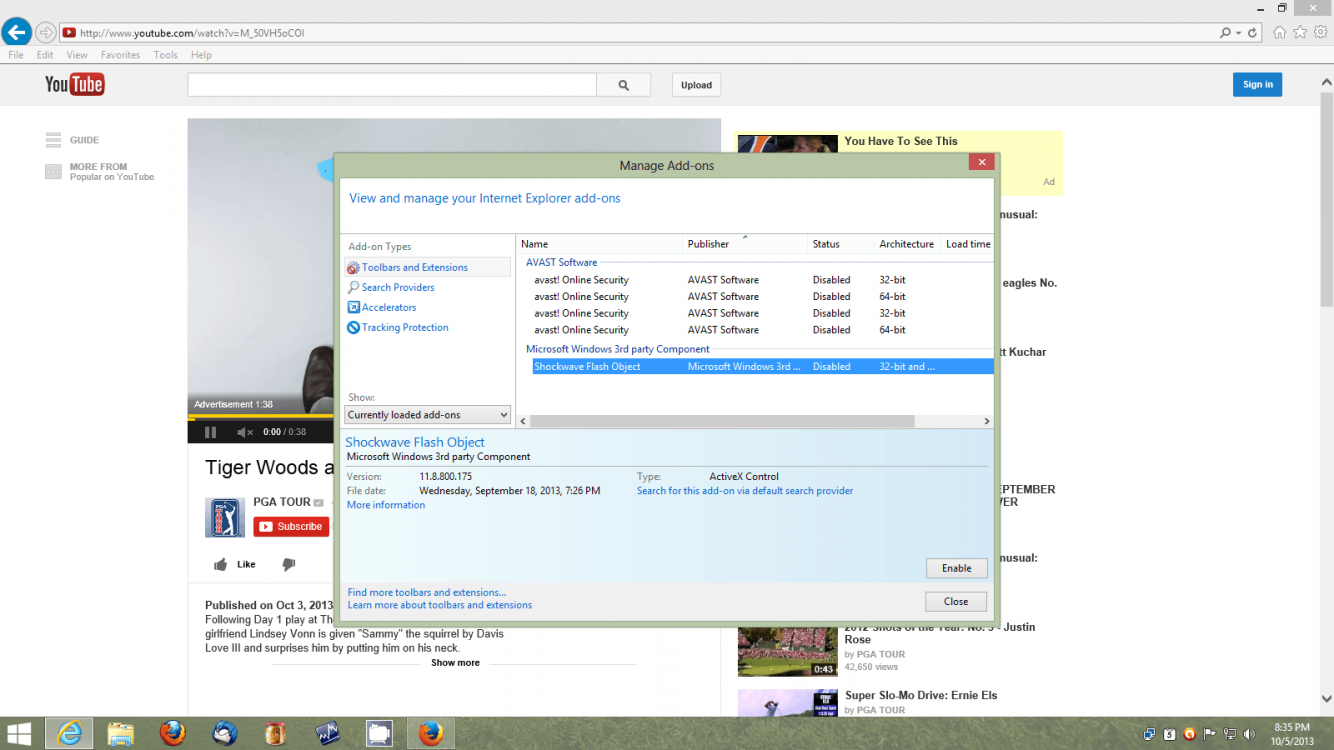Open the chart monitor app in taskbar

328,734
